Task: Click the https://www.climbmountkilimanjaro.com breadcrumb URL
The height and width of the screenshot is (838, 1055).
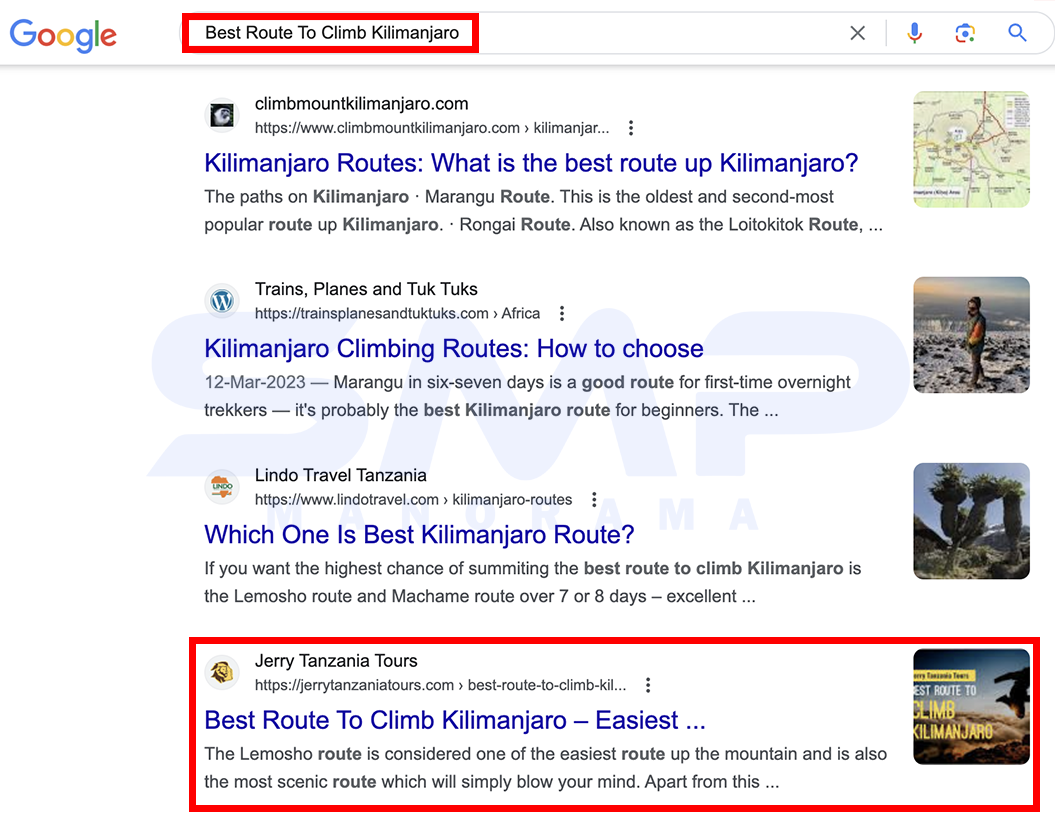Action: 432,128
